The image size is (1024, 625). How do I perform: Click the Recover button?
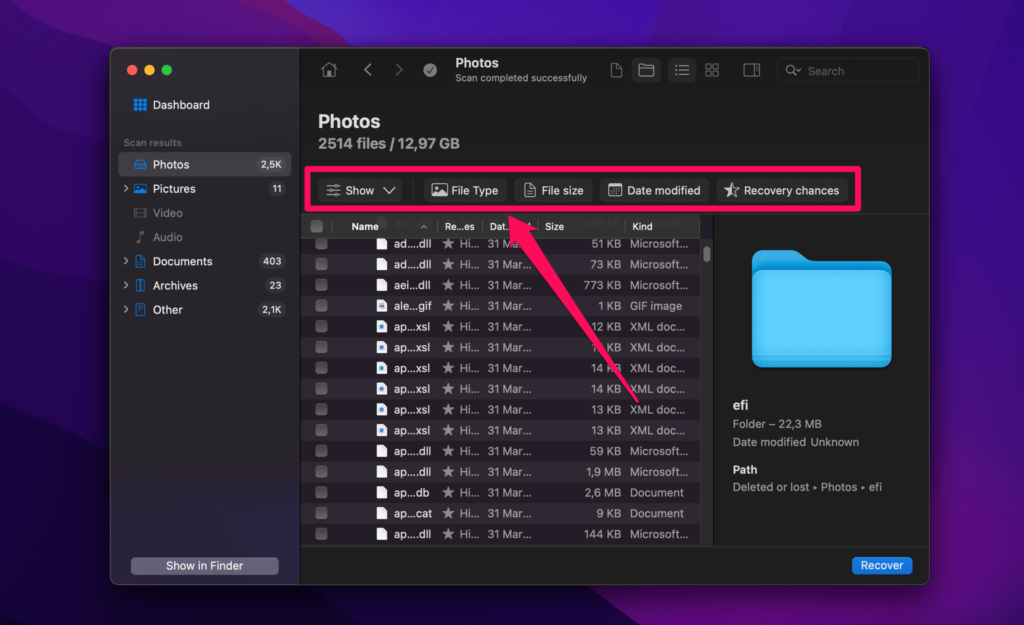point(882,566)
